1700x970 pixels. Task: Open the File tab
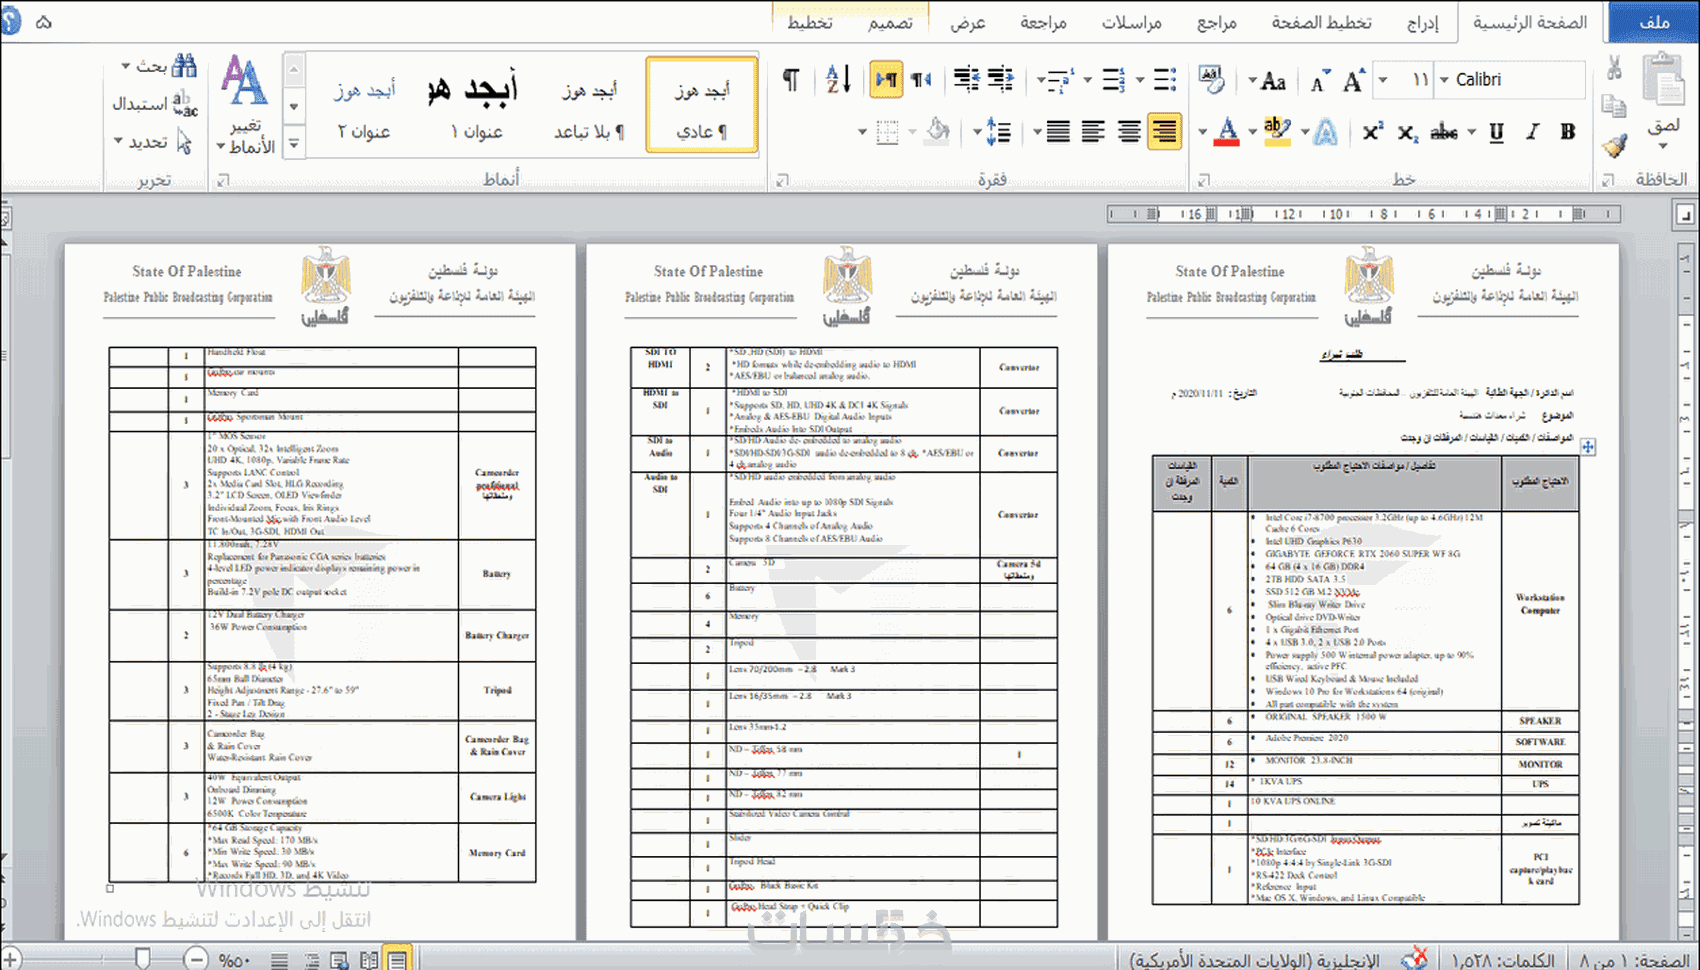click(x=1654, y=22)
